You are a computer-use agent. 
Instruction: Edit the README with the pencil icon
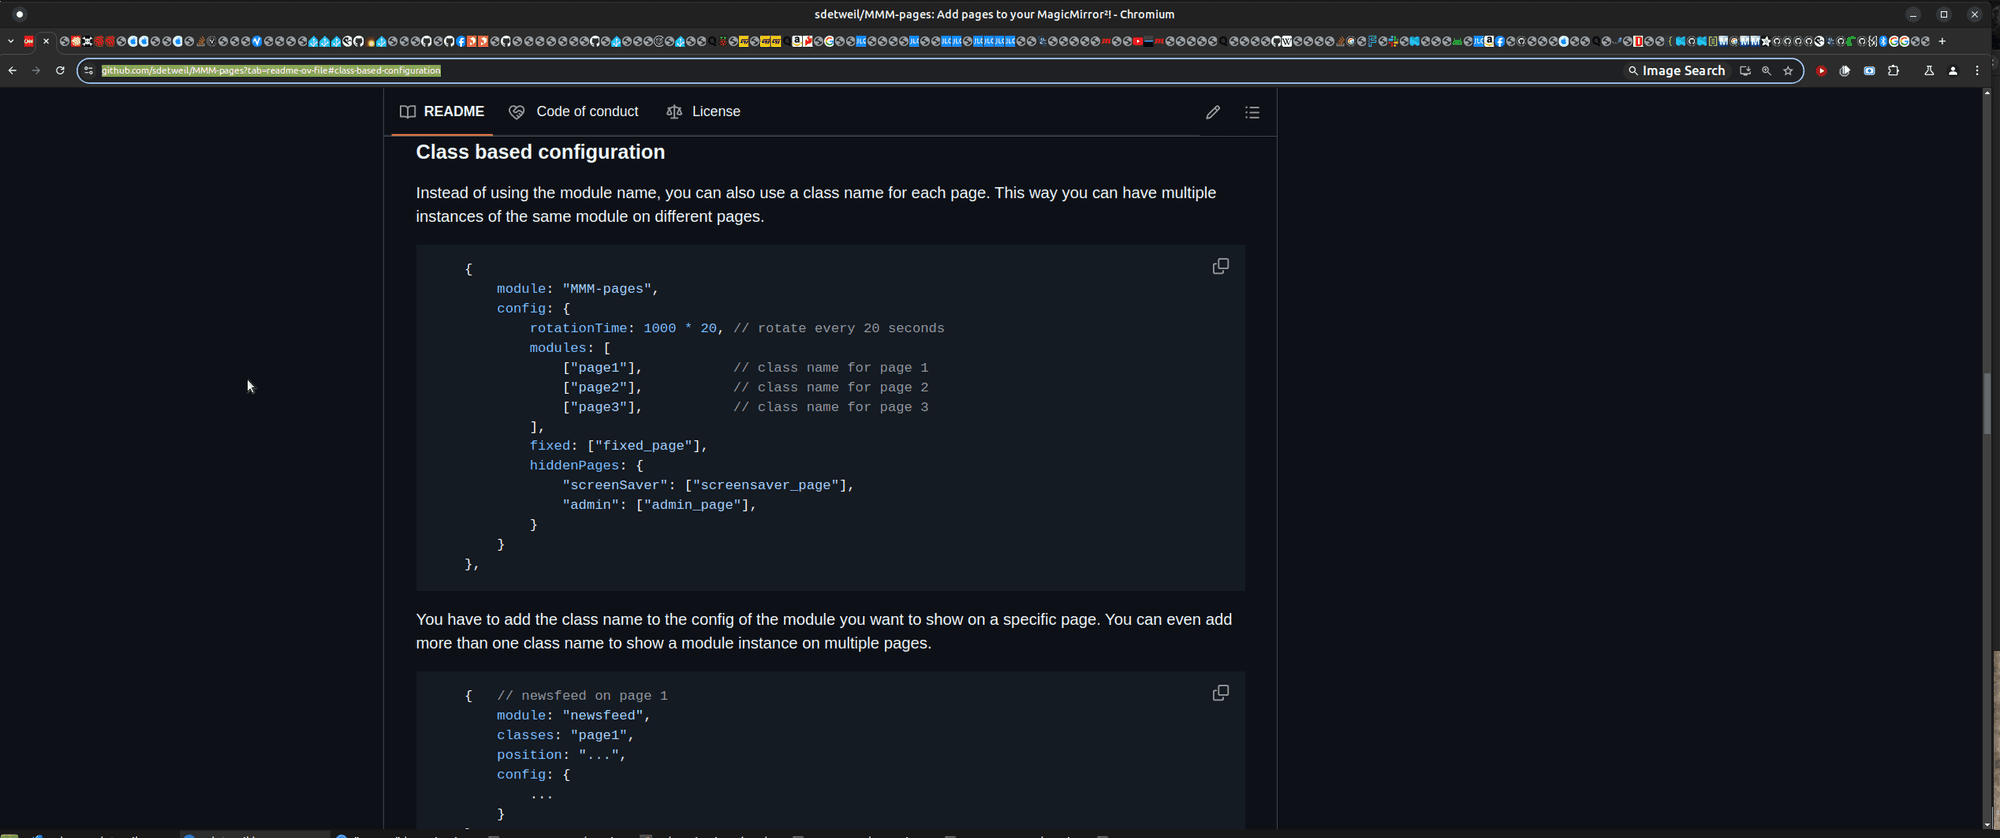point(1213,112)
